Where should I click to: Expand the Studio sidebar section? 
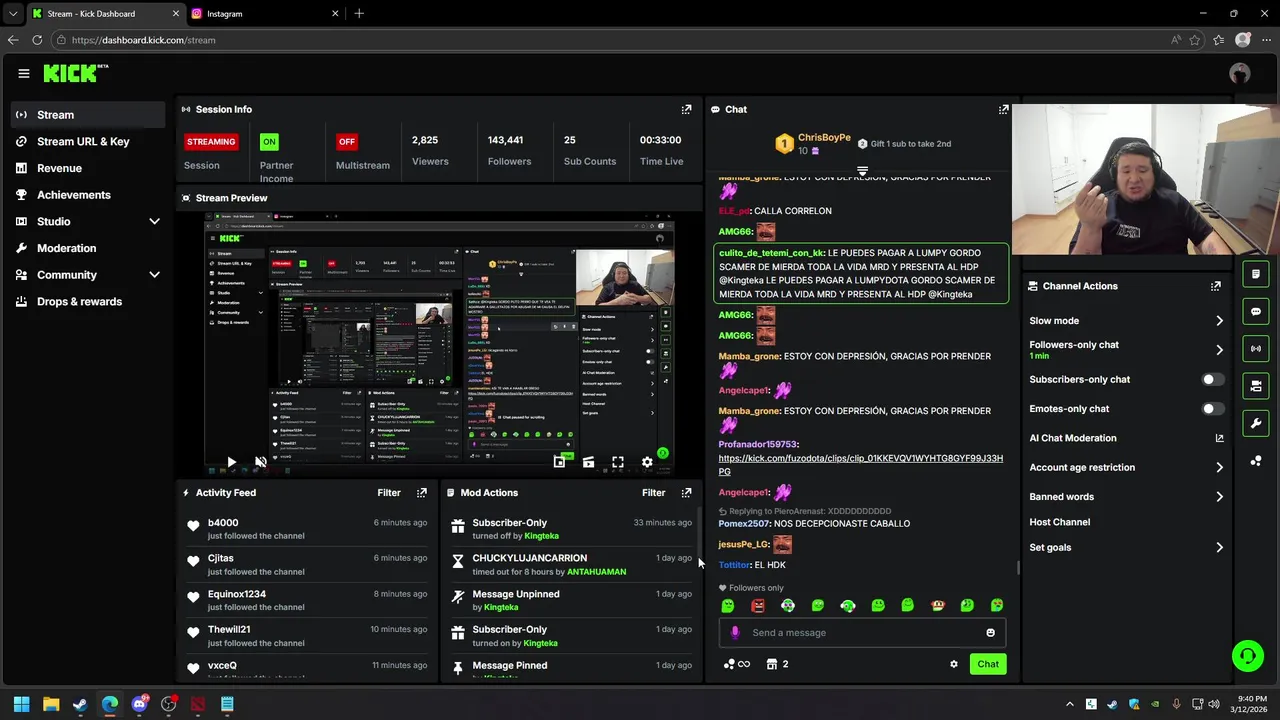click(154, 222)
